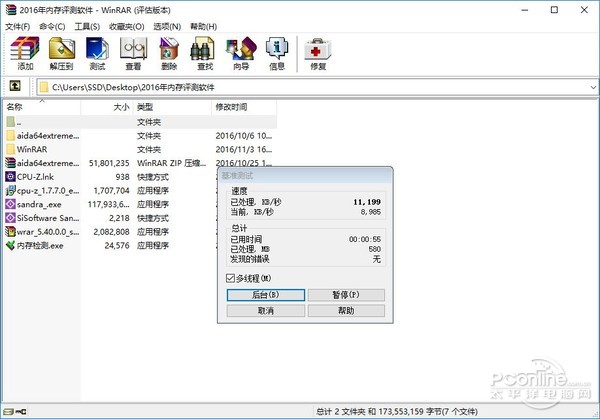Expand the address path dropdown arrow
The height and width of the screenshot is (419, 600).
593,87
